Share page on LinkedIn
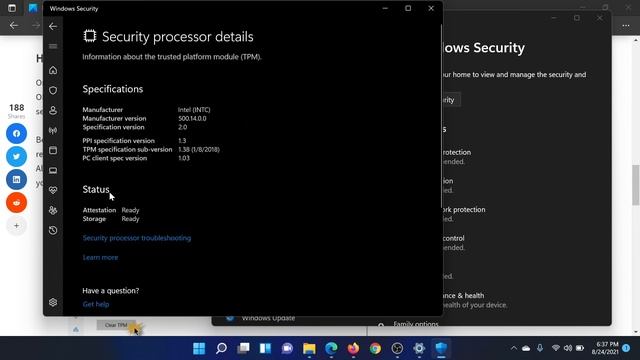Screen dimensions: 640x360 click(16, 180)
